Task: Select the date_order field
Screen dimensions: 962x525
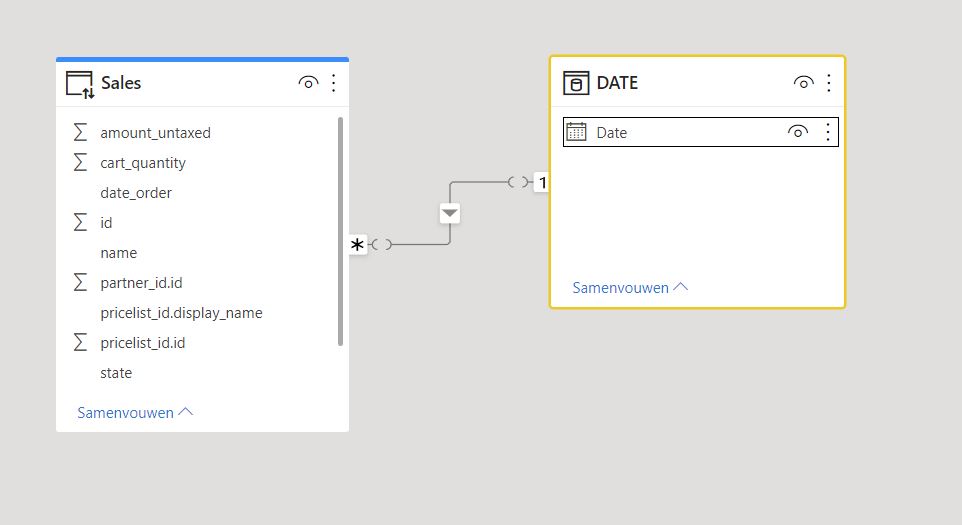Action: pos(136,193)
